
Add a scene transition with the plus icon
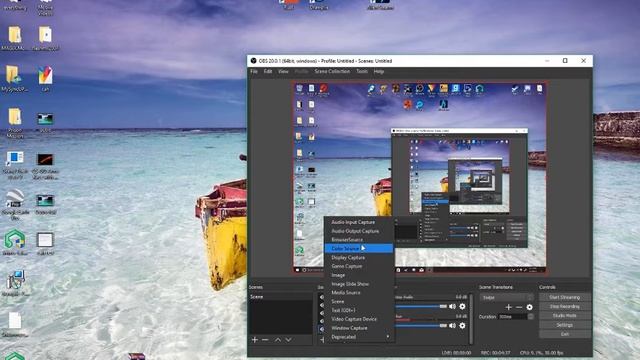click(509, 307)
